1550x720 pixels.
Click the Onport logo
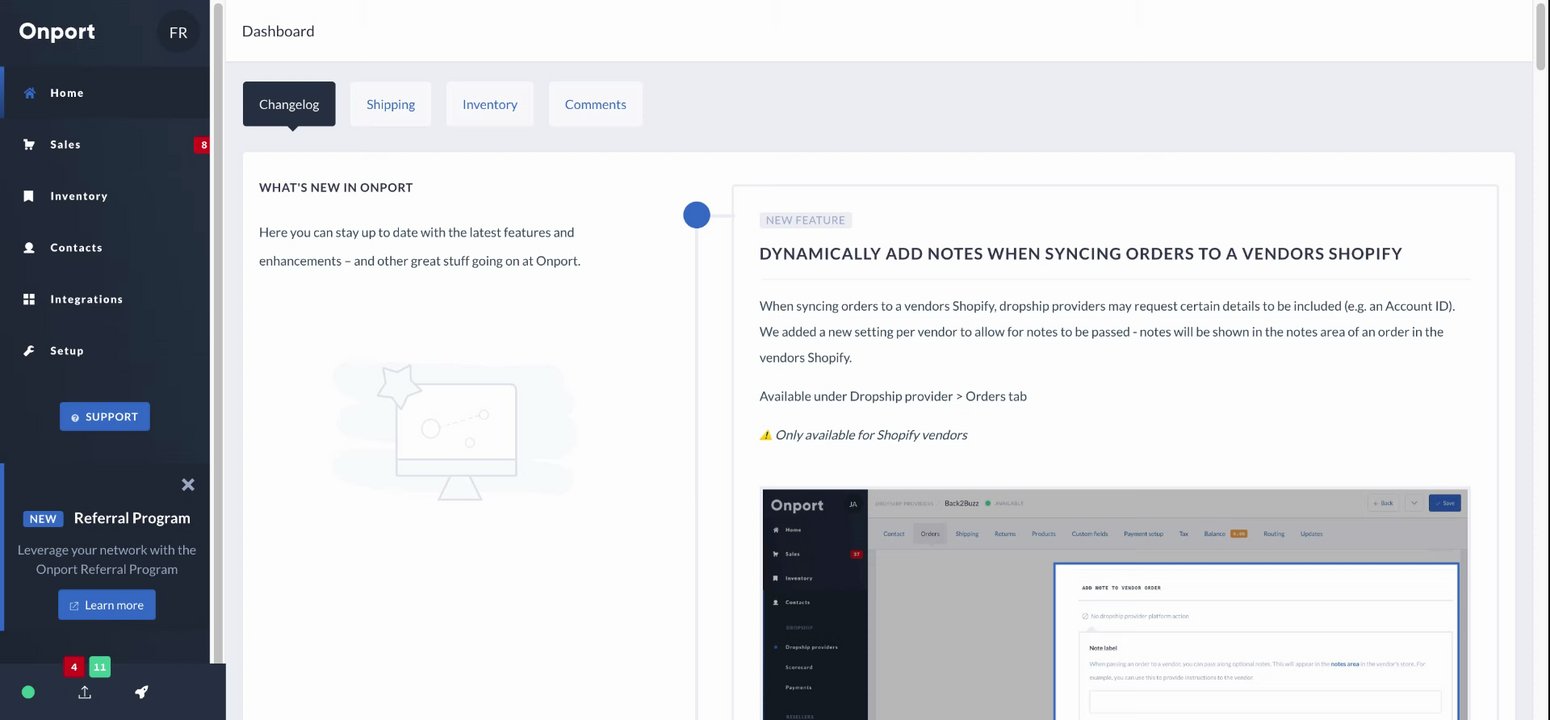click(57, 31)
